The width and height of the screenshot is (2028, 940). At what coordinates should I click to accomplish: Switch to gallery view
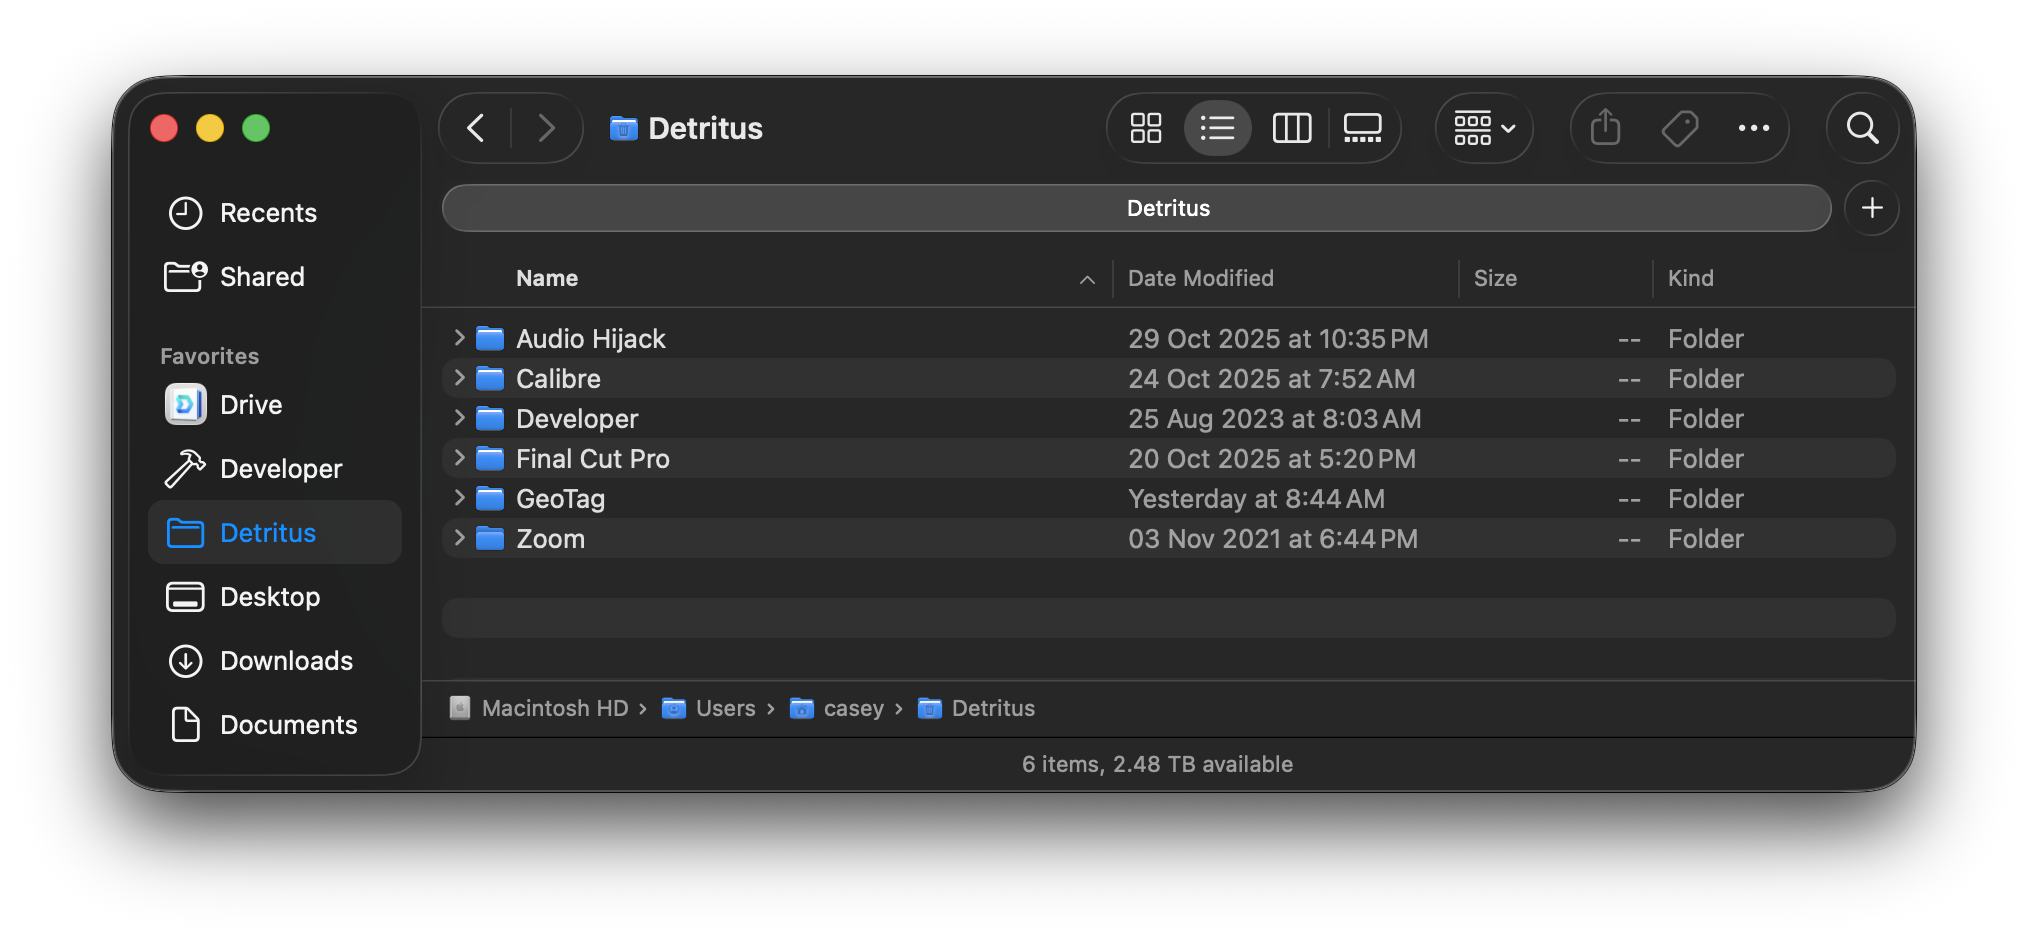point(1362,128)
